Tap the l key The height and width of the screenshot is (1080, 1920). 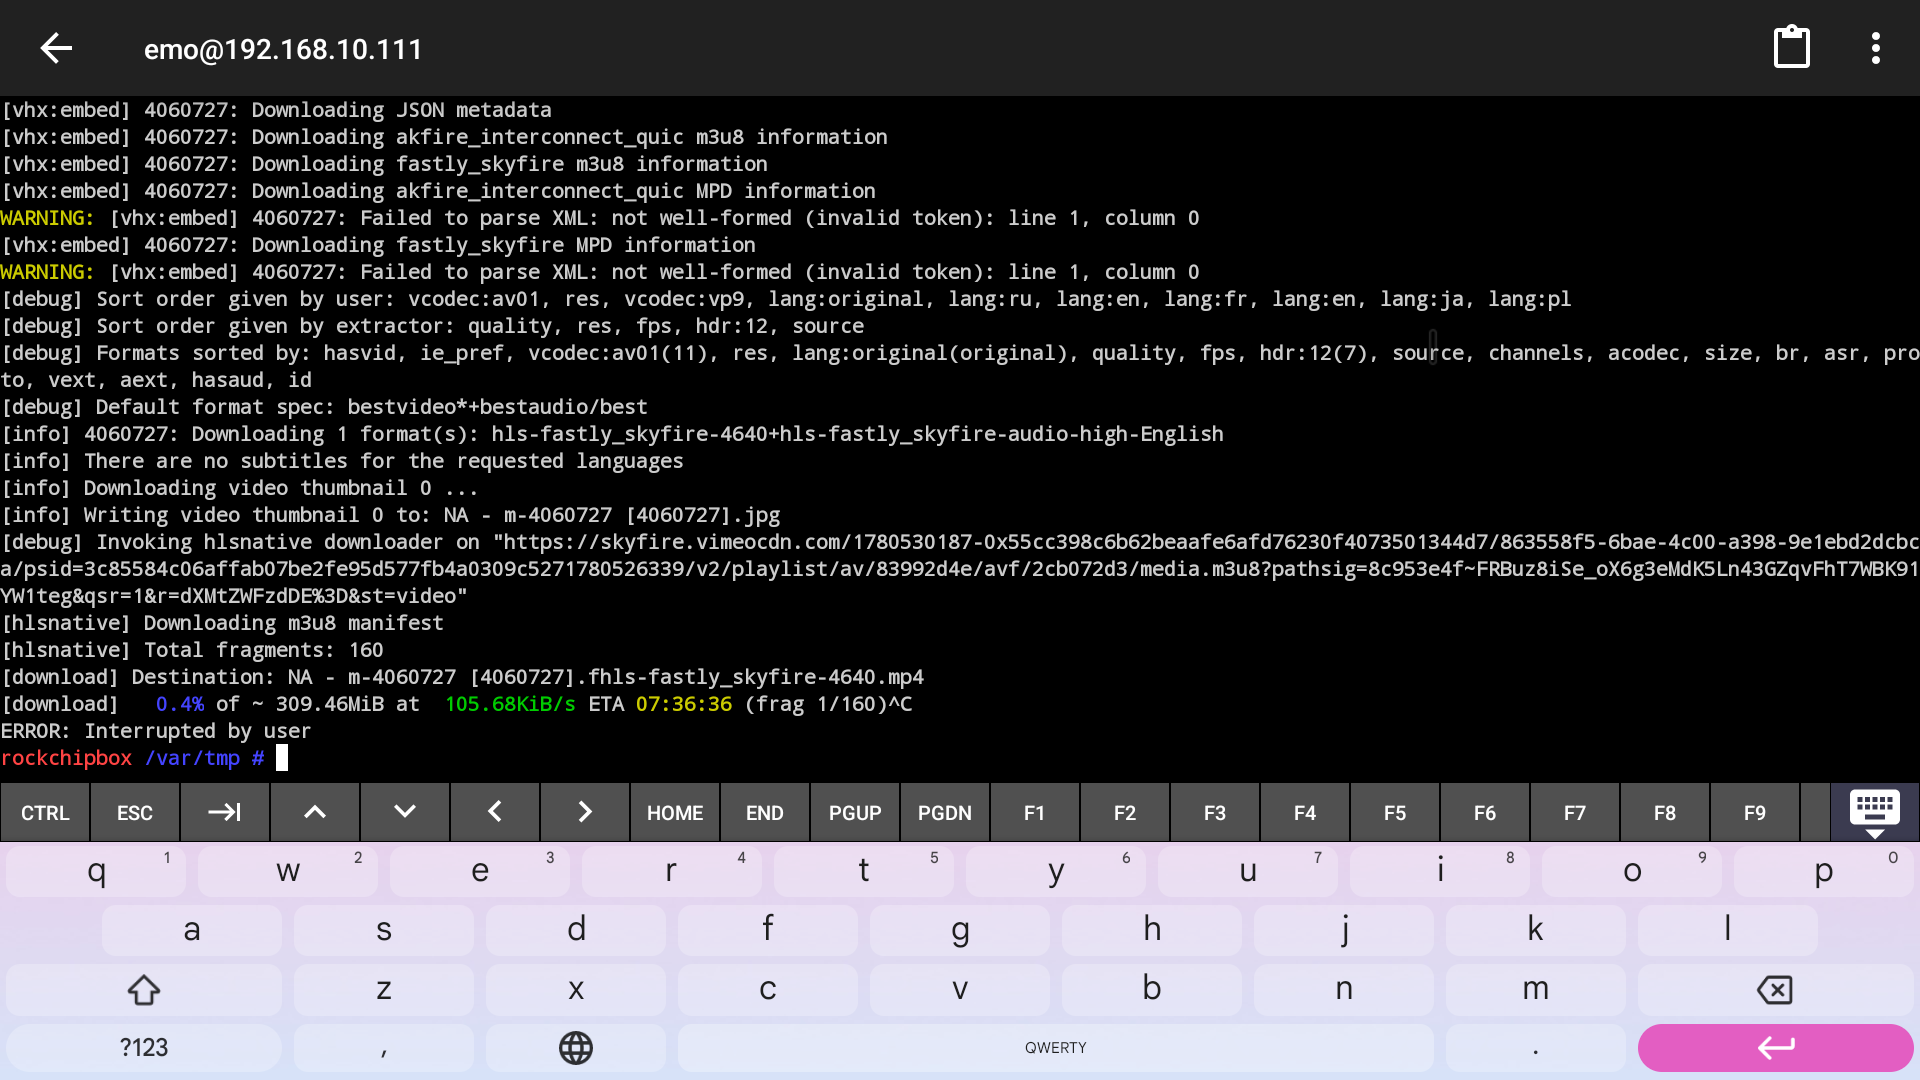click(1728, 930)
